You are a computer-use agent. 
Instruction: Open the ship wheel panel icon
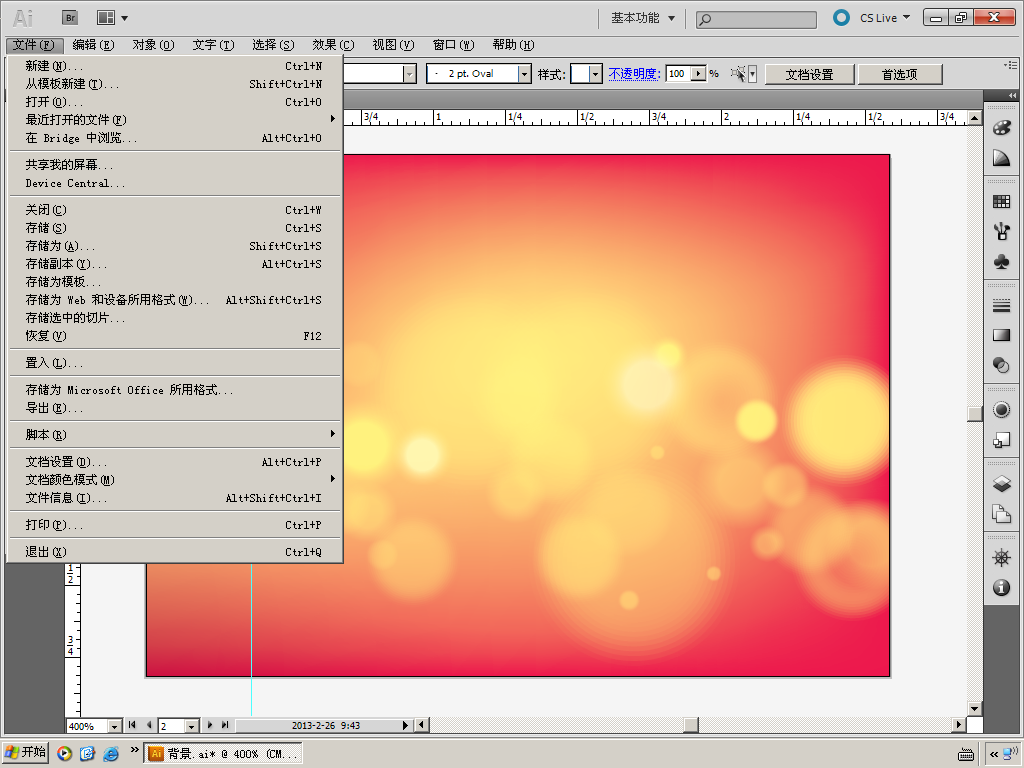[x=1001, y=558]
